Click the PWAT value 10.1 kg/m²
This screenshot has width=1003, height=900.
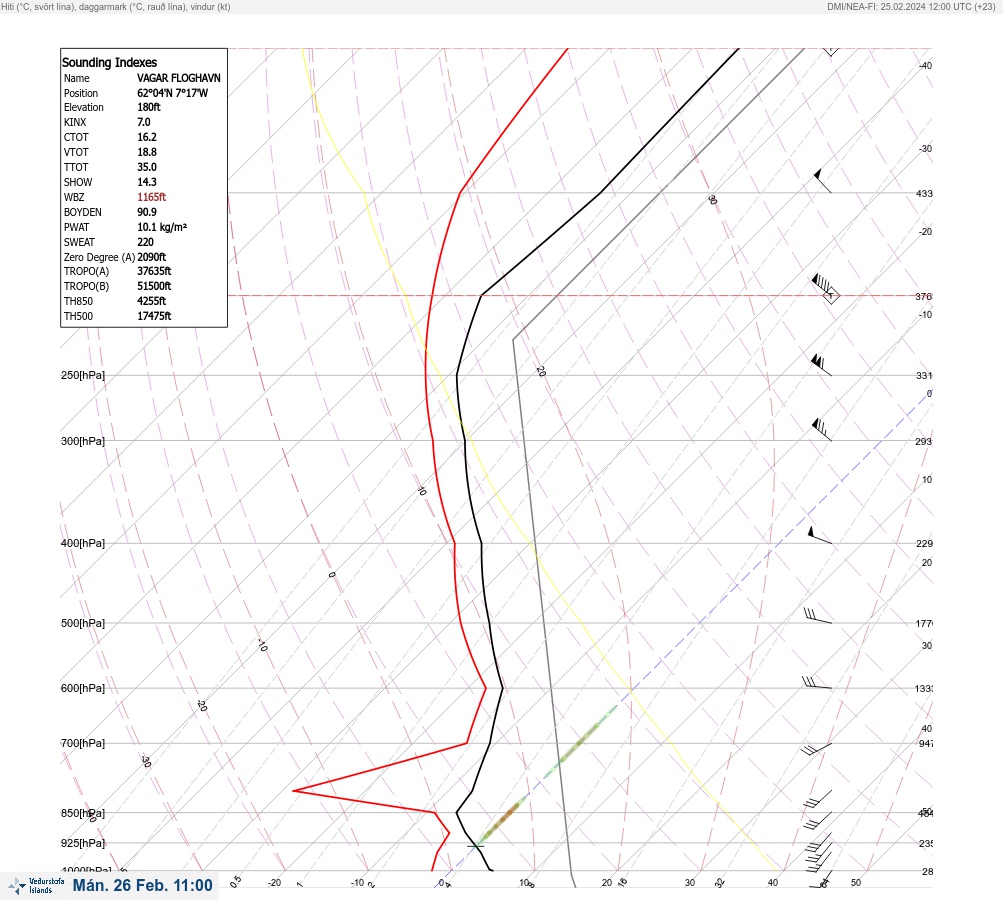click(162, 227)
